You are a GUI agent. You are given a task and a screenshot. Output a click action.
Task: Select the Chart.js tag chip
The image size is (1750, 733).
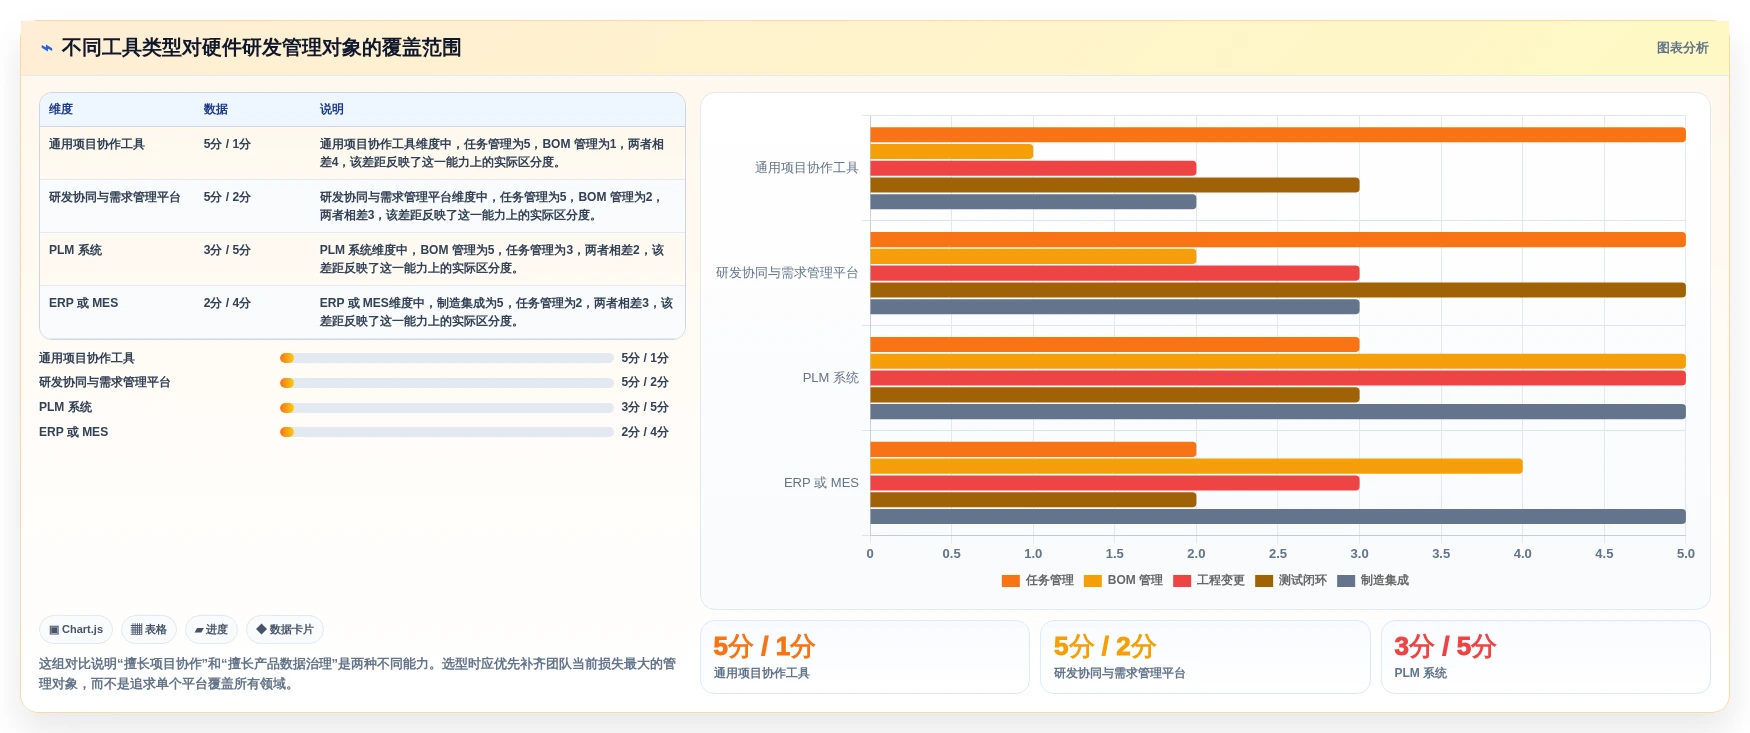[76, 630]
